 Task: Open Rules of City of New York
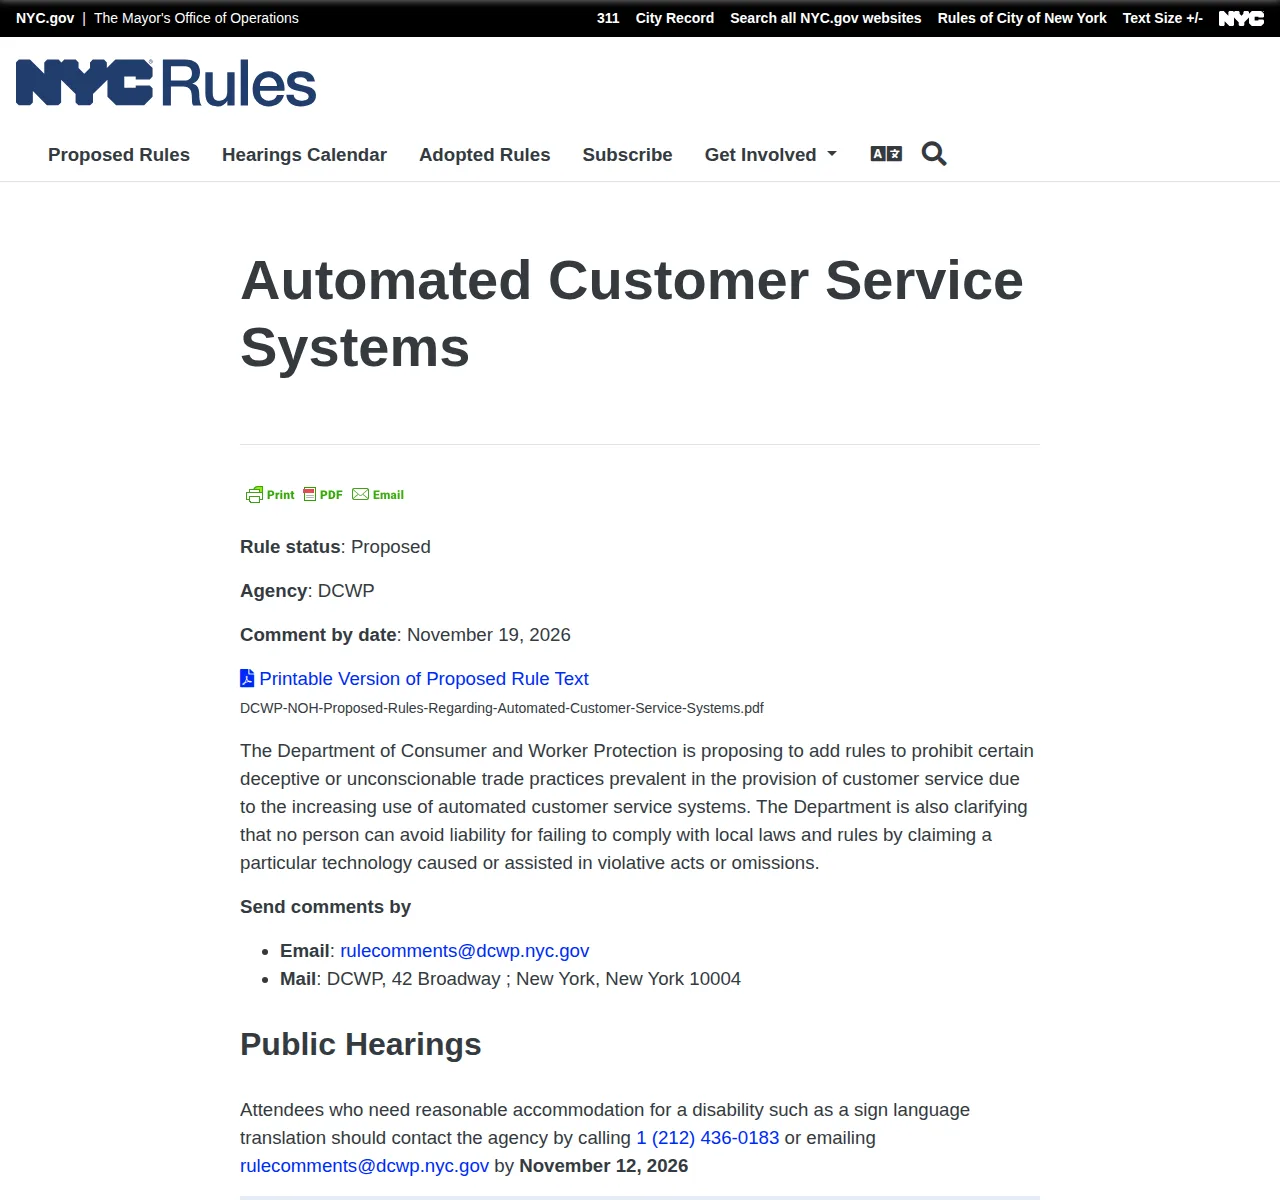pos(1022,18)
